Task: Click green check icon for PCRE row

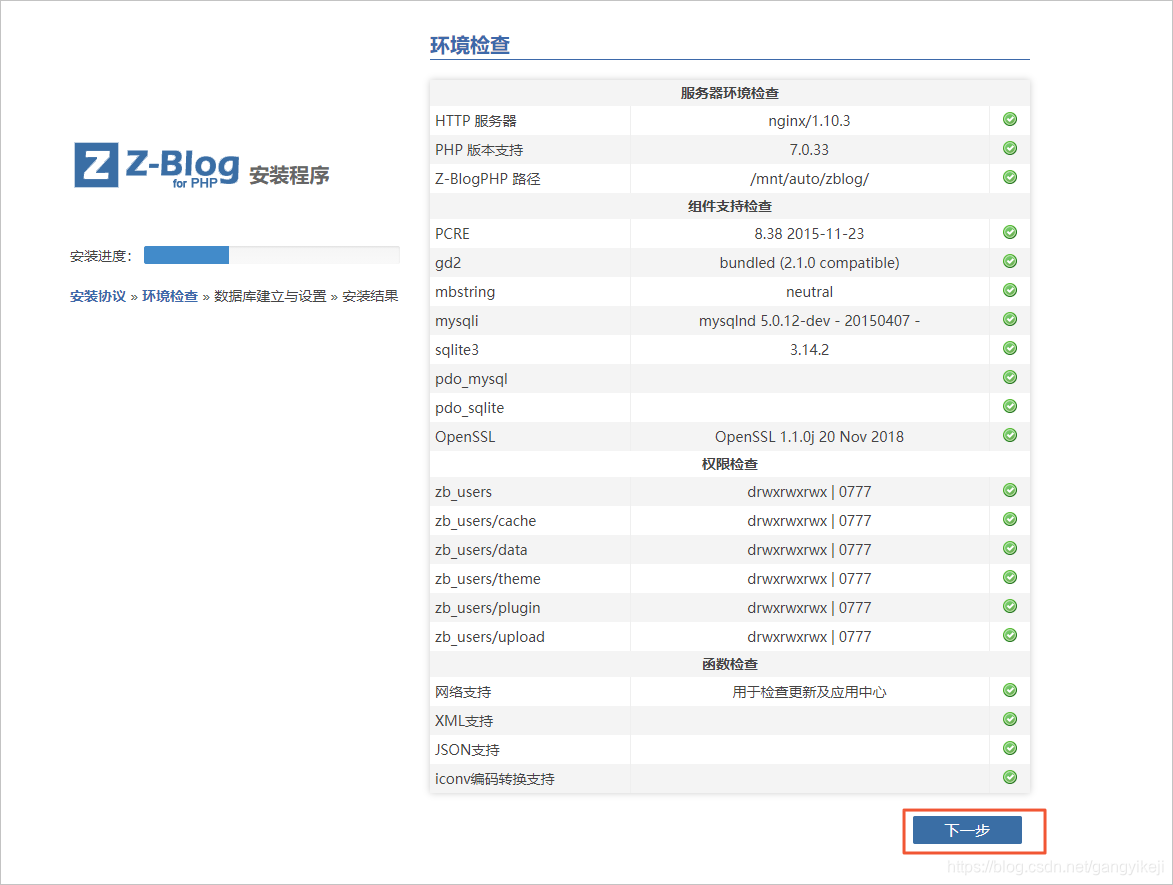Action: click(1010, 232)
